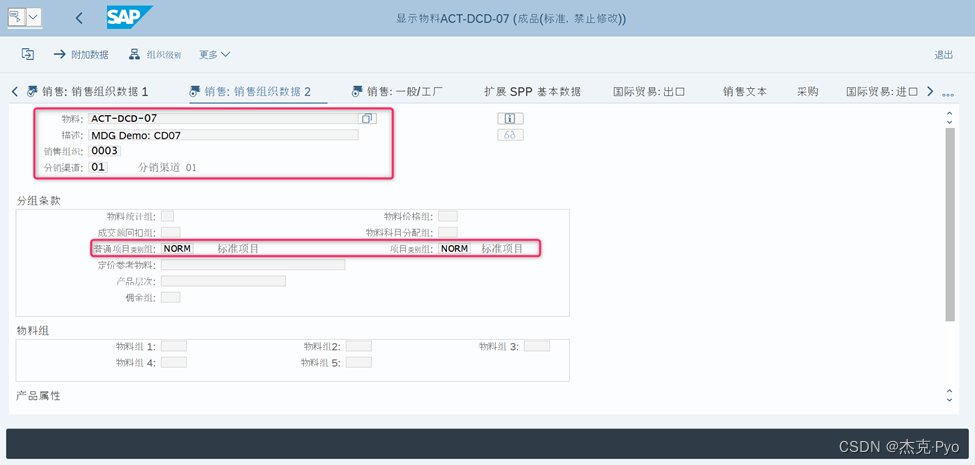Show next tabs with right arrow
This screenshot has width=975, height=465.
click(x=930, y=92)
